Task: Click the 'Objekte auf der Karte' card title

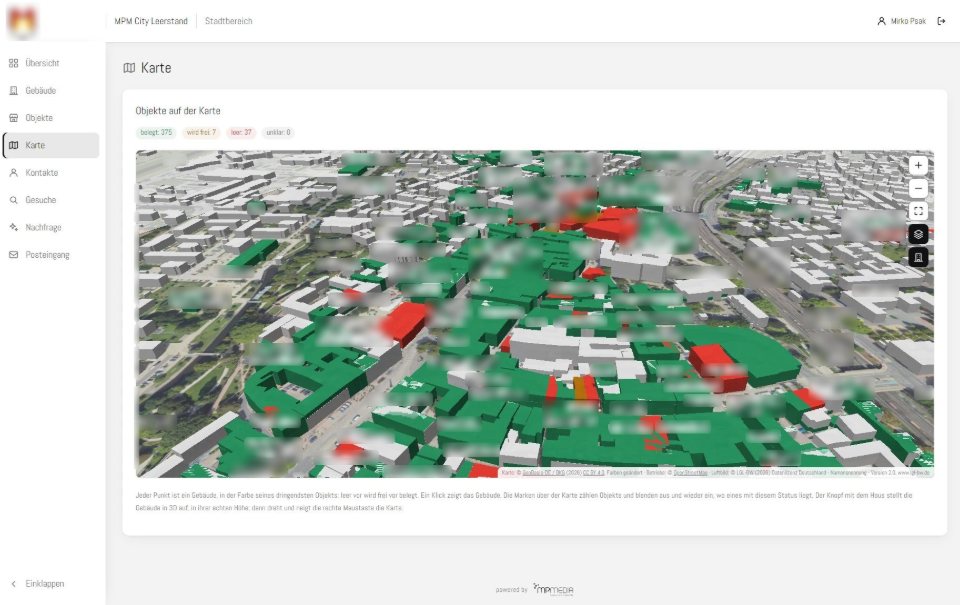Action: click(178, 111)
